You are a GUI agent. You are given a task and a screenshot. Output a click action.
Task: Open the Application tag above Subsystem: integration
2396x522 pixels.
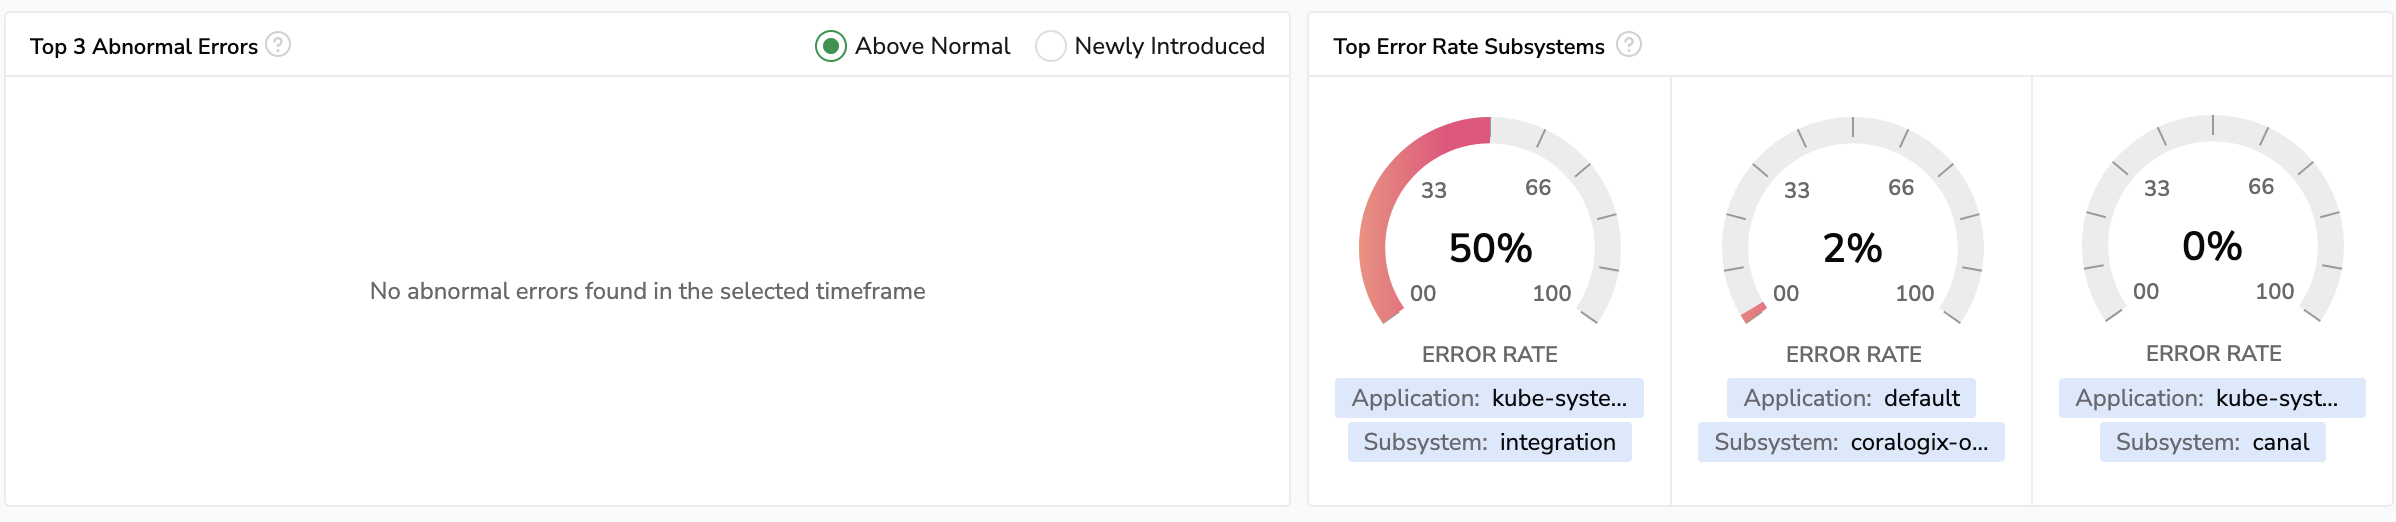coord(1489,398)
